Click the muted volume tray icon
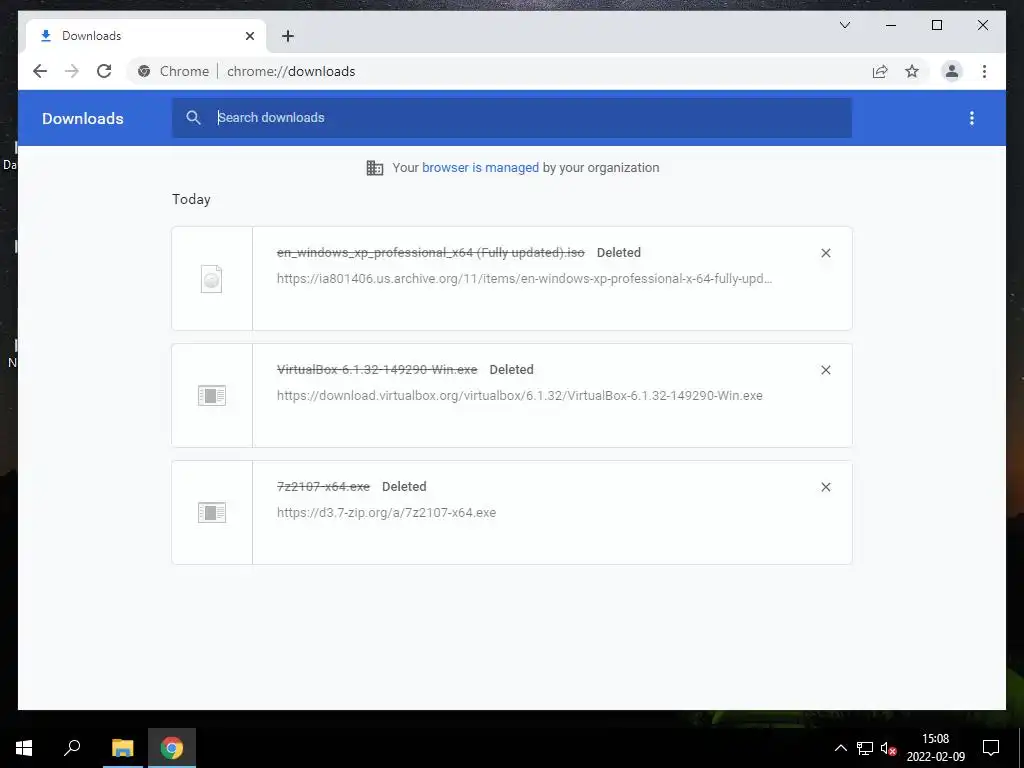Screen dimensions: 1024x768 (888, 748)
